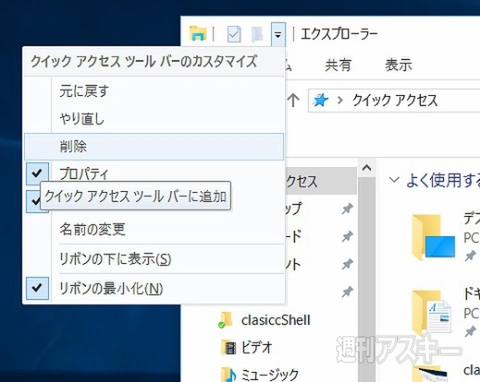Click the ビデオ filmstrip icon
This screenshot has height=382, width=480.
(229, 348)
